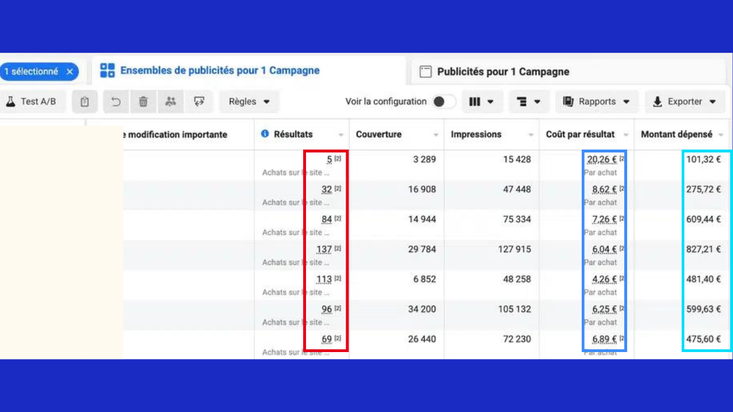
Task: Sort by Montant dépensé column header
Action: 676,134
